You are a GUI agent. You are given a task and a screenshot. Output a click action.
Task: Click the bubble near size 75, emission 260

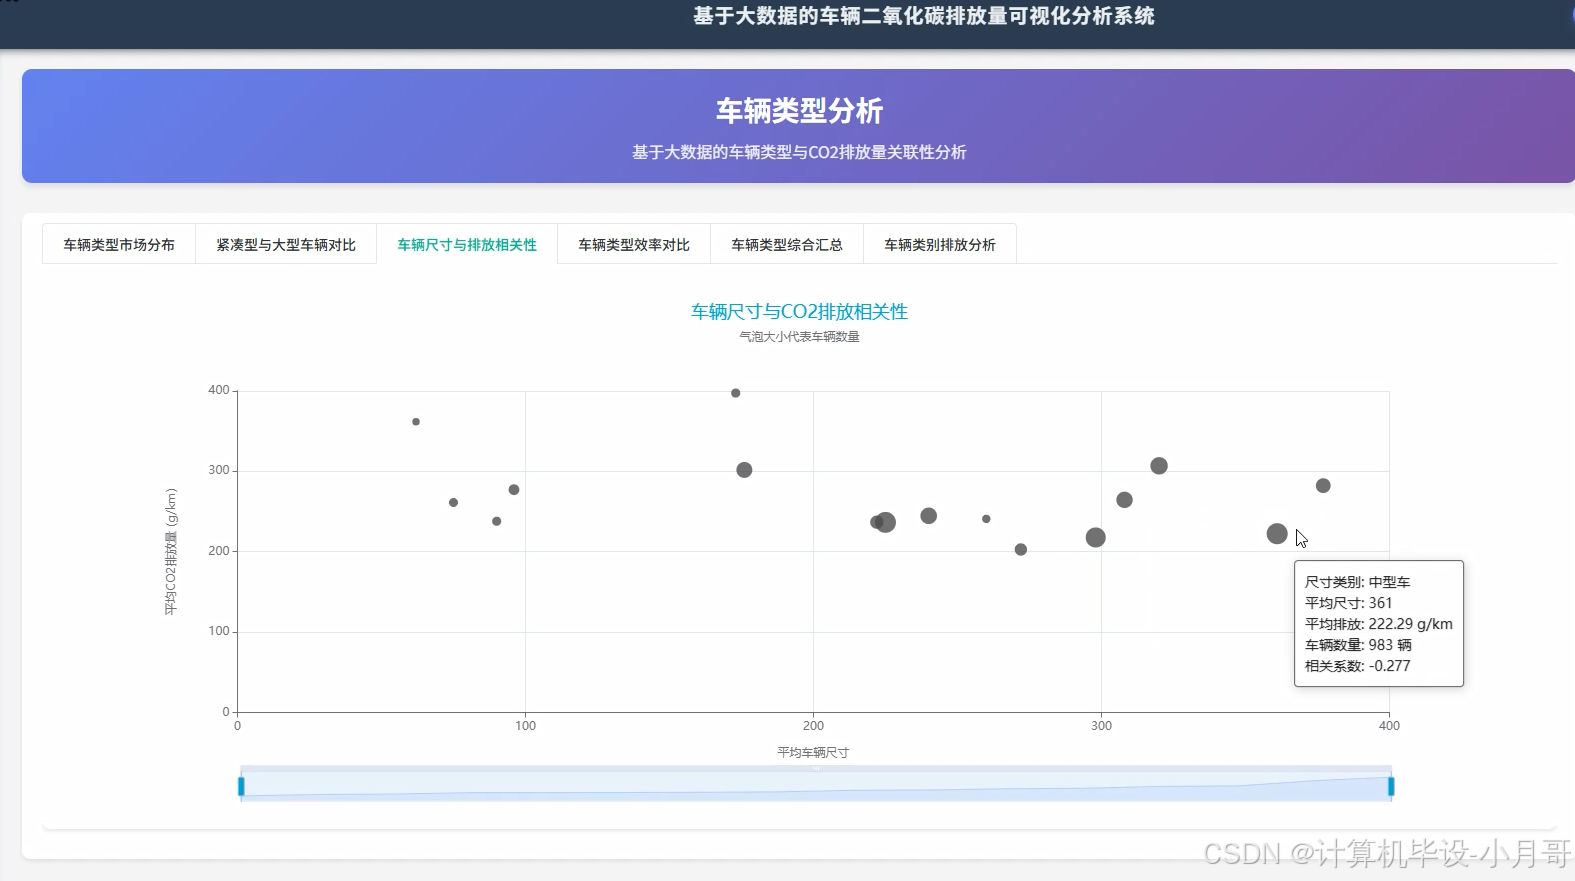click(x=454, y=503)
